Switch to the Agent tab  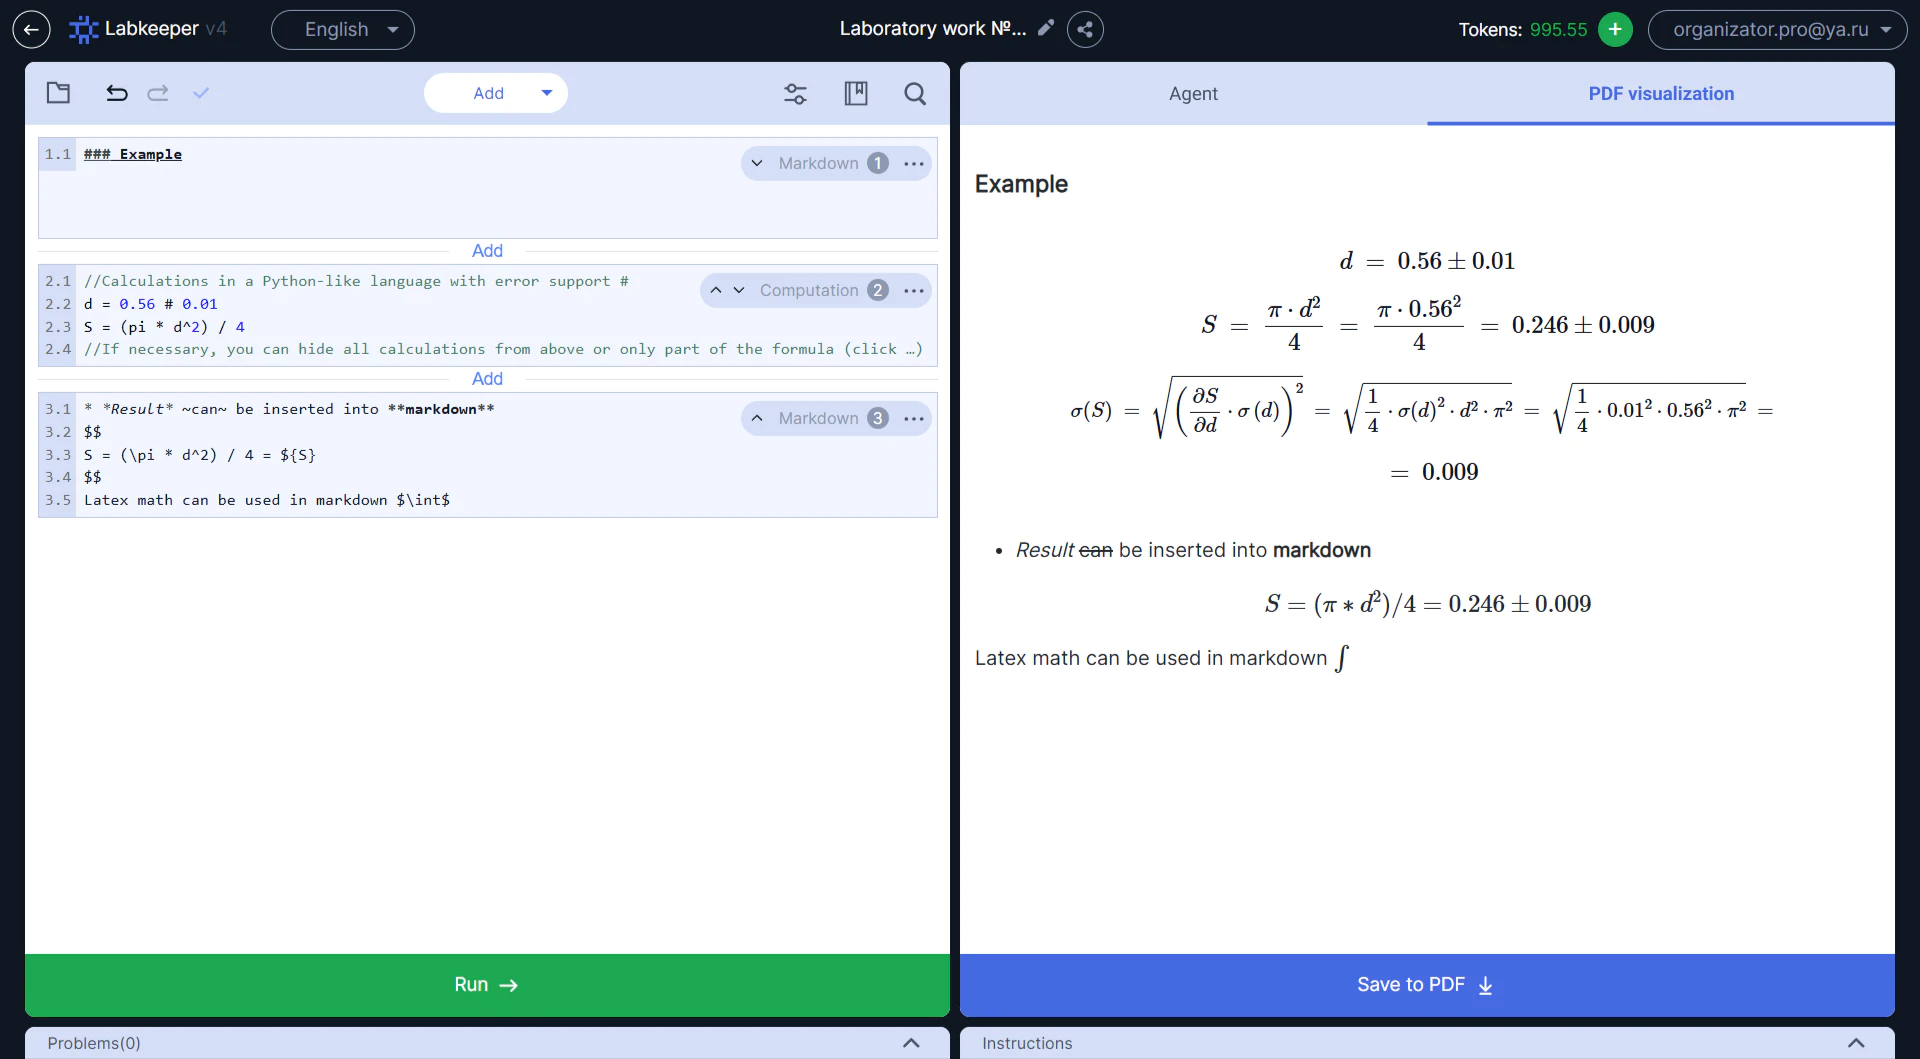click(1193, 94)
